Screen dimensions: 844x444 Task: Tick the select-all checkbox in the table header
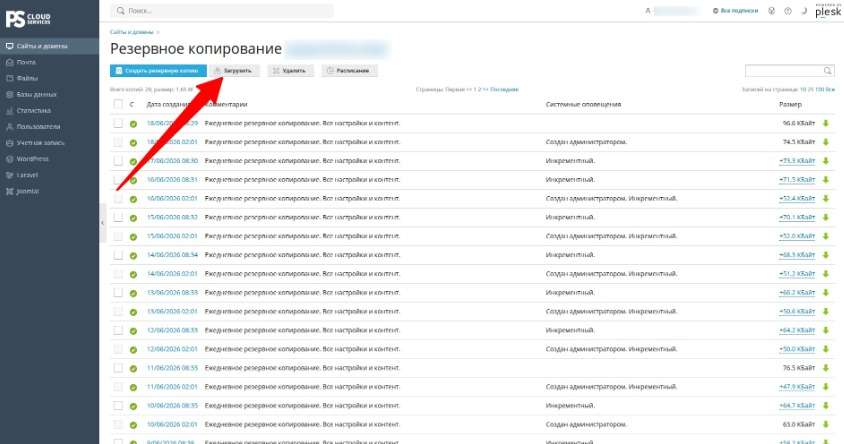[118, 104]
